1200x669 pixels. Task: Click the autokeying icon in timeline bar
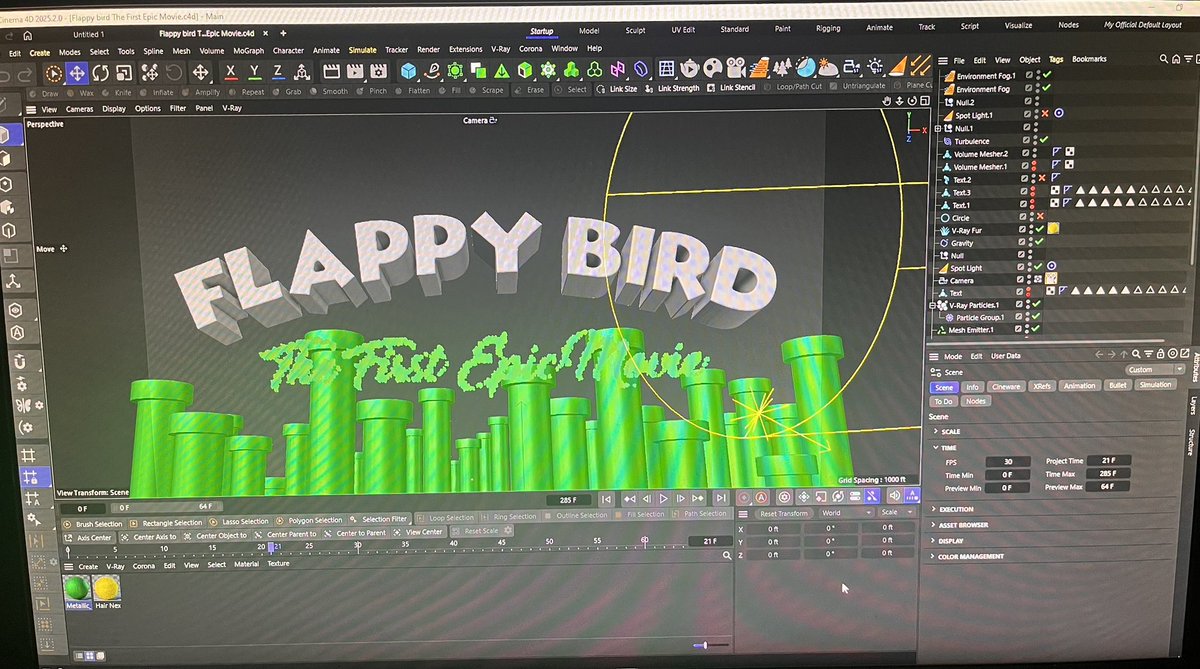click(762, 497)
